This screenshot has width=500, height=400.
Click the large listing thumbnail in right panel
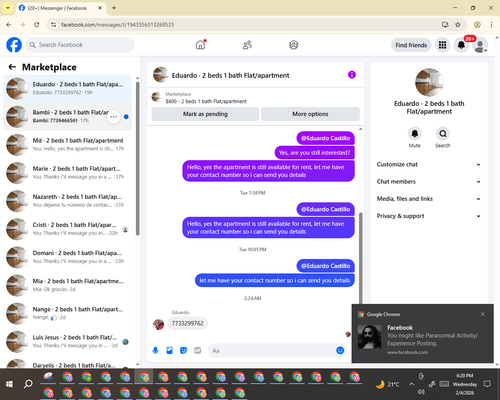click(429, 82)
